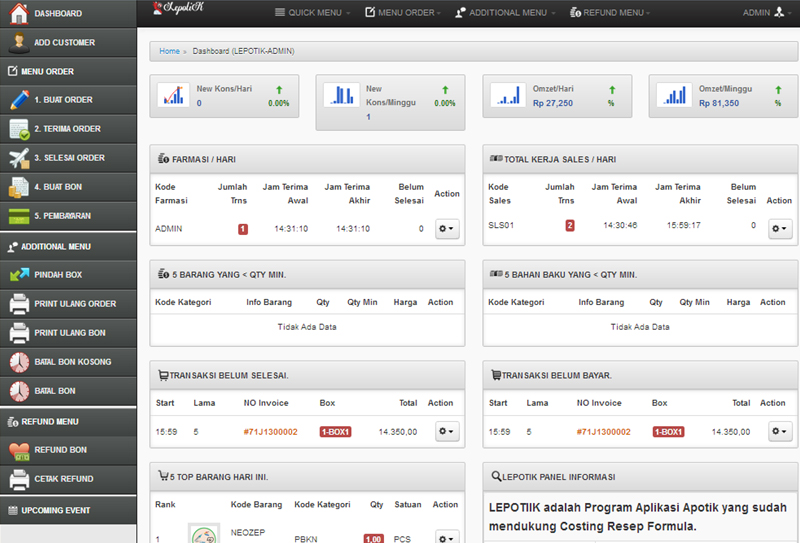The image size is (800, 543).
Task: Open 1. Buat Order sidebar label
Action: (63, 100)
